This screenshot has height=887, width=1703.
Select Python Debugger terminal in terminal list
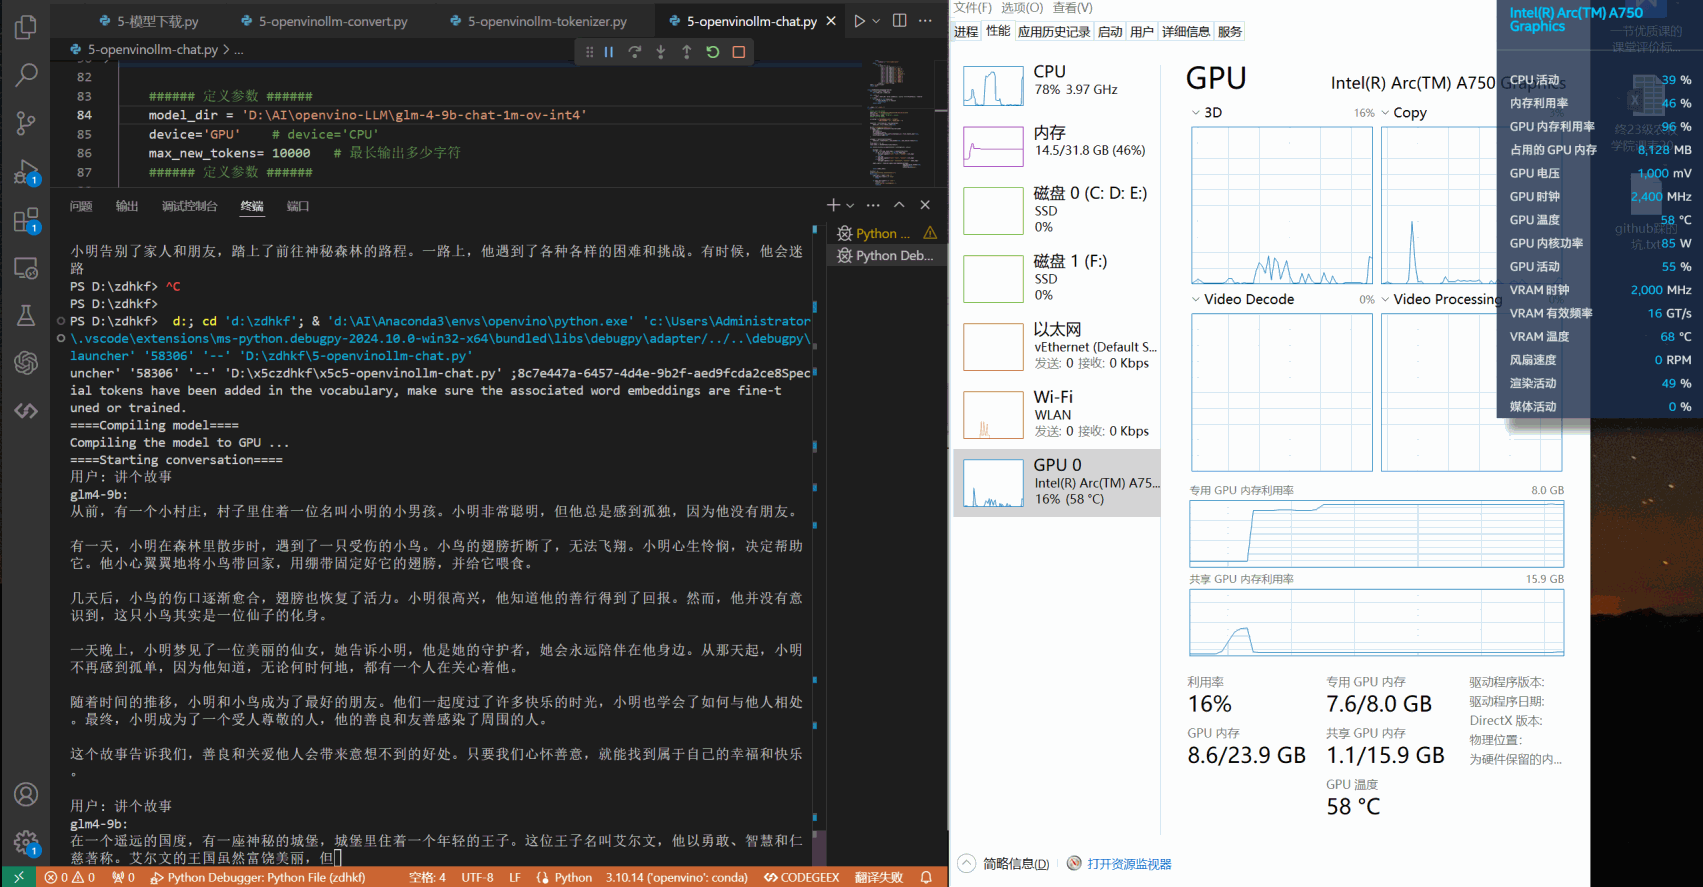[887, 256]
